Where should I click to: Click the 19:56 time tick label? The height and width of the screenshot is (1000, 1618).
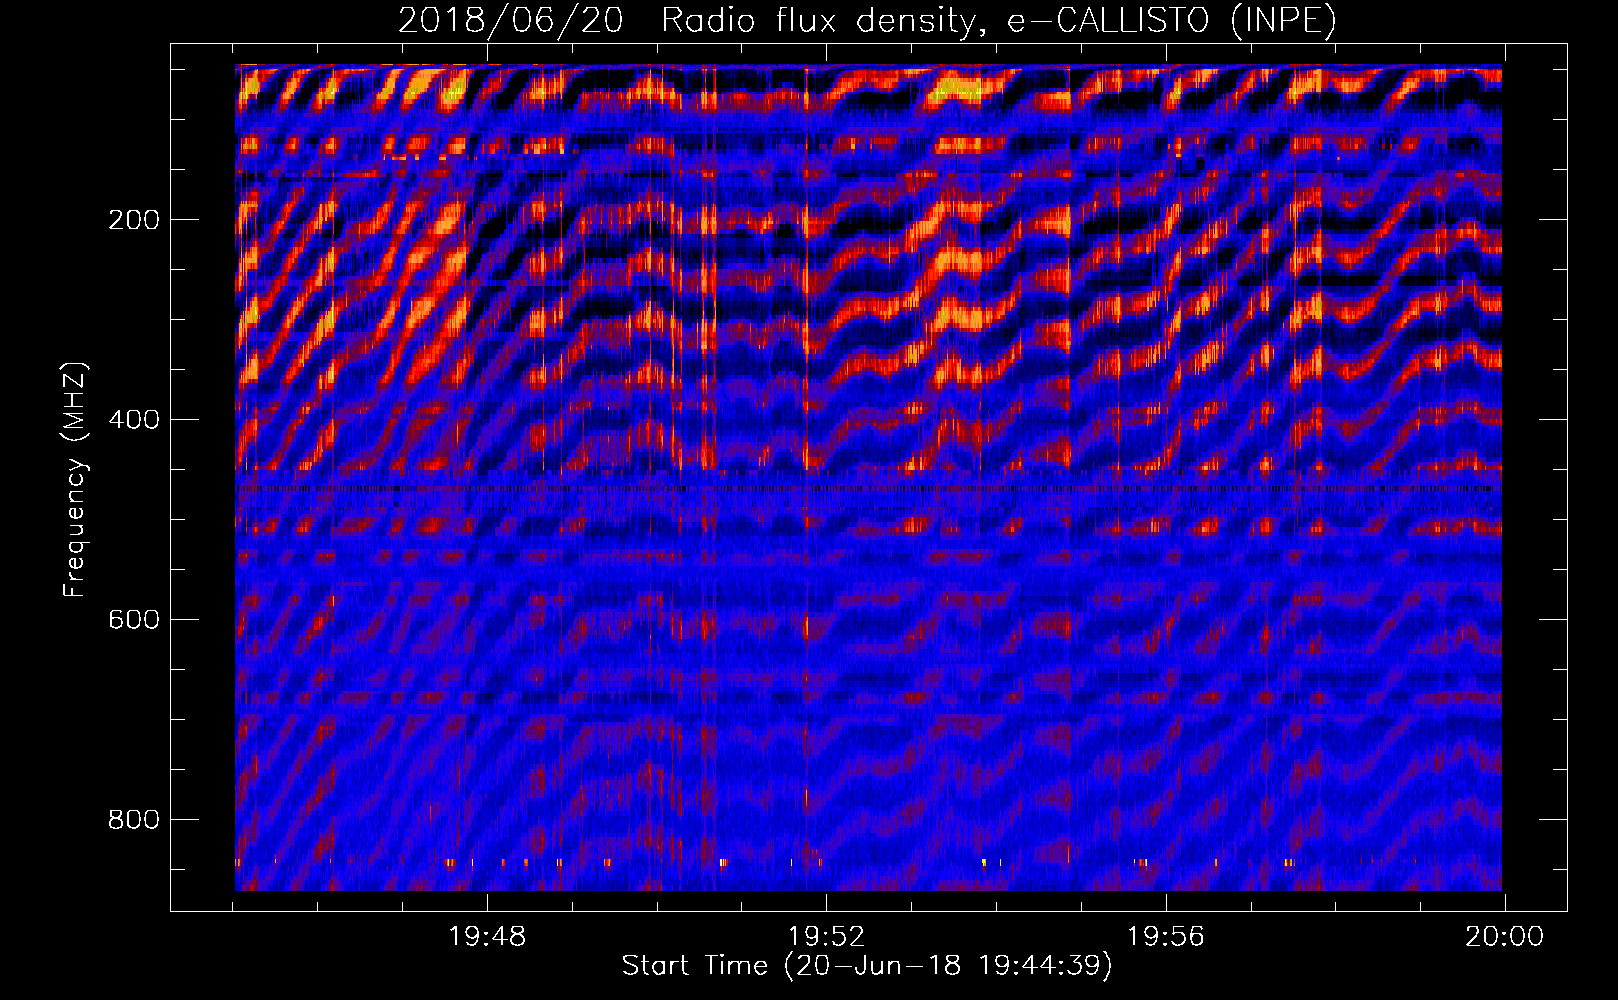click(x=1165, y=937)
